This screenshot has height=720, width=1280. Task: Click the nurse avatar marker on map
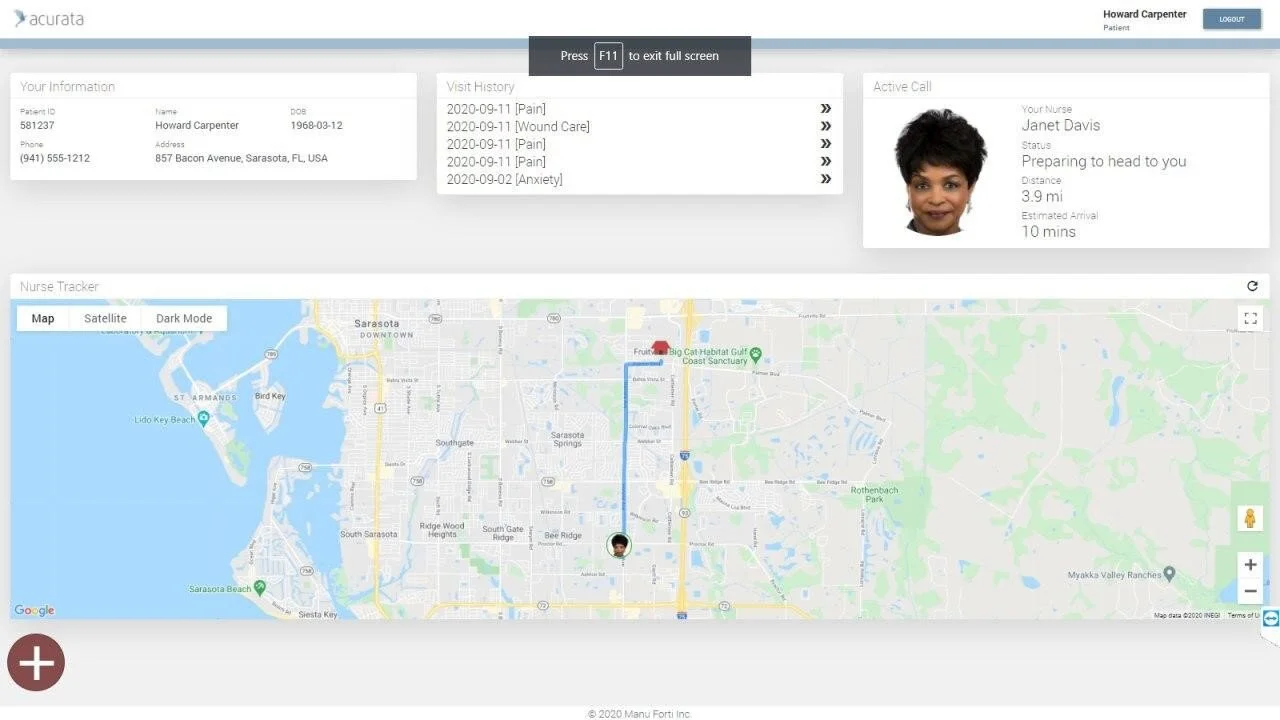(619, 545)
